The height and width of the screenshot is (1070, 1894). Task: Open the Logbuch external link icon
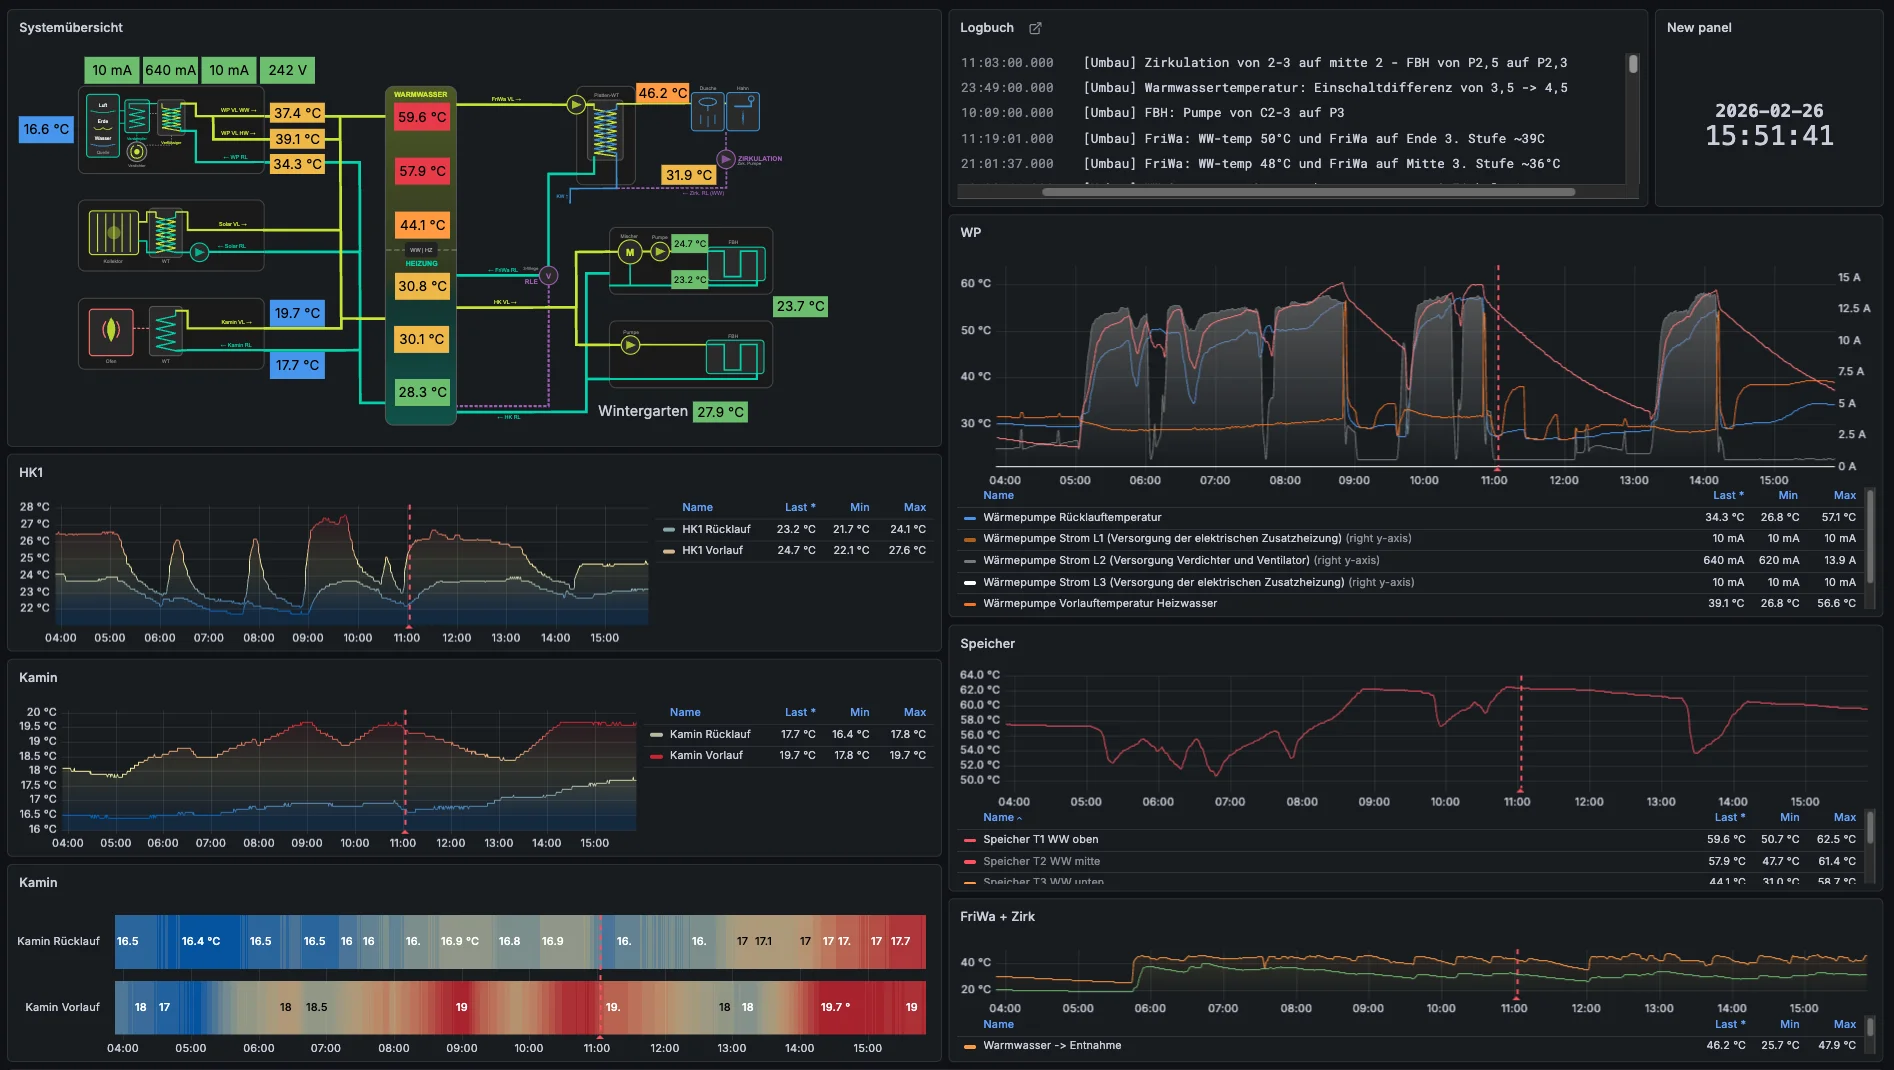(1035, 28)
